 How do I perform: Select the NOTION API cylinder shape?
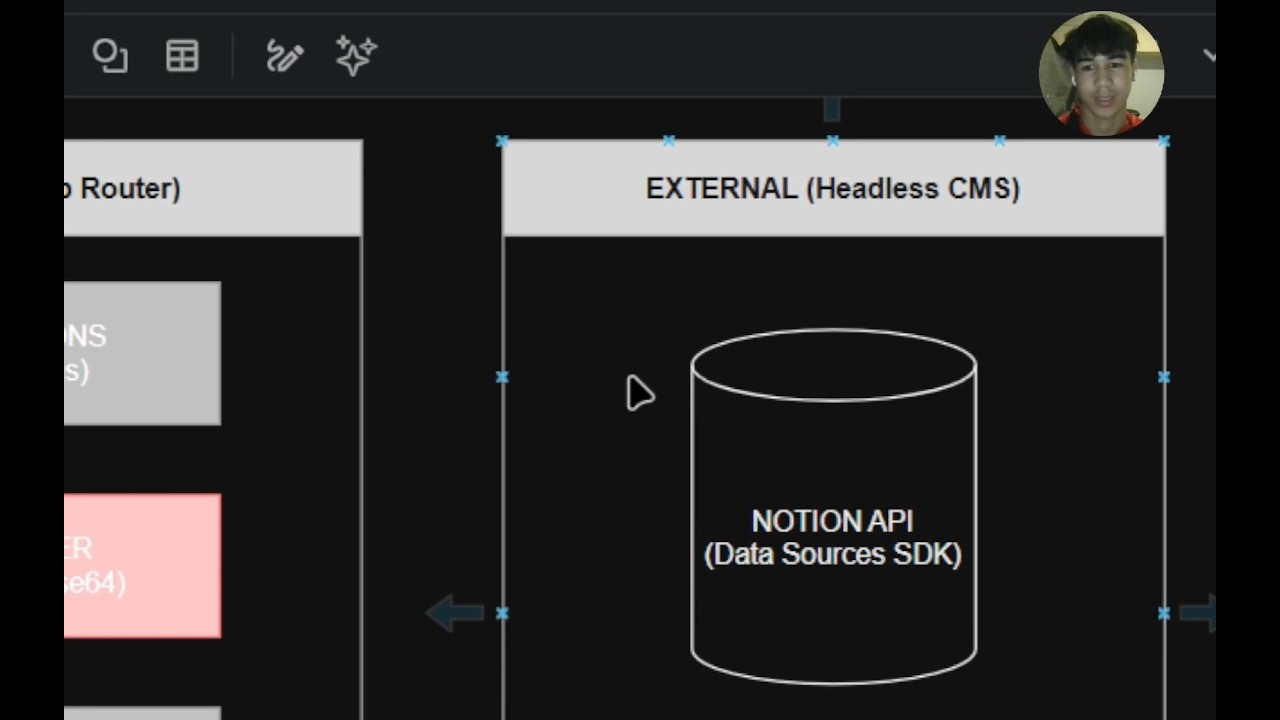coord(833,507)
